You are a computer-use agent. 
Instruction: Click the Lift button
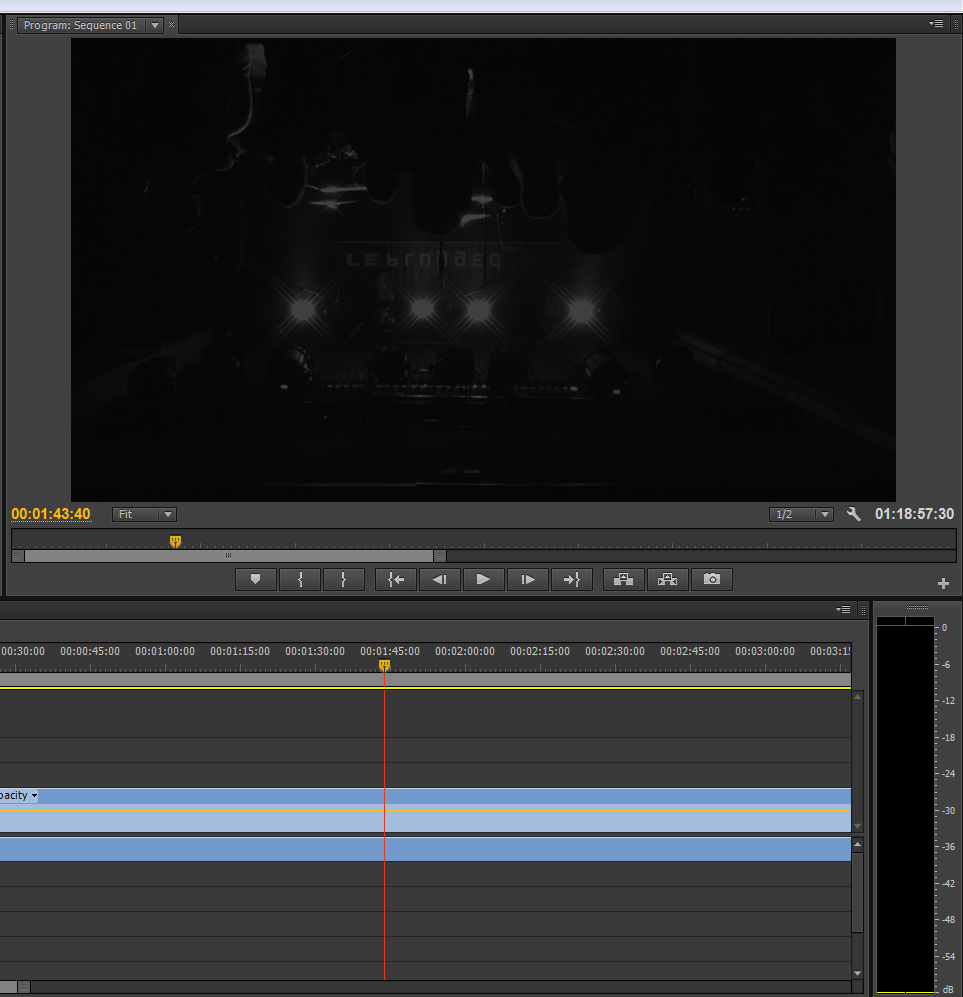point(623,579)
